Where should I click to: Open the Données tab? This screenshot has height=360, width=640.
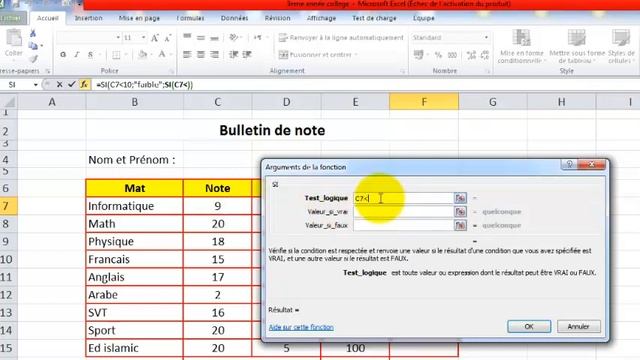pyautogui.click(x=234, y=18)
